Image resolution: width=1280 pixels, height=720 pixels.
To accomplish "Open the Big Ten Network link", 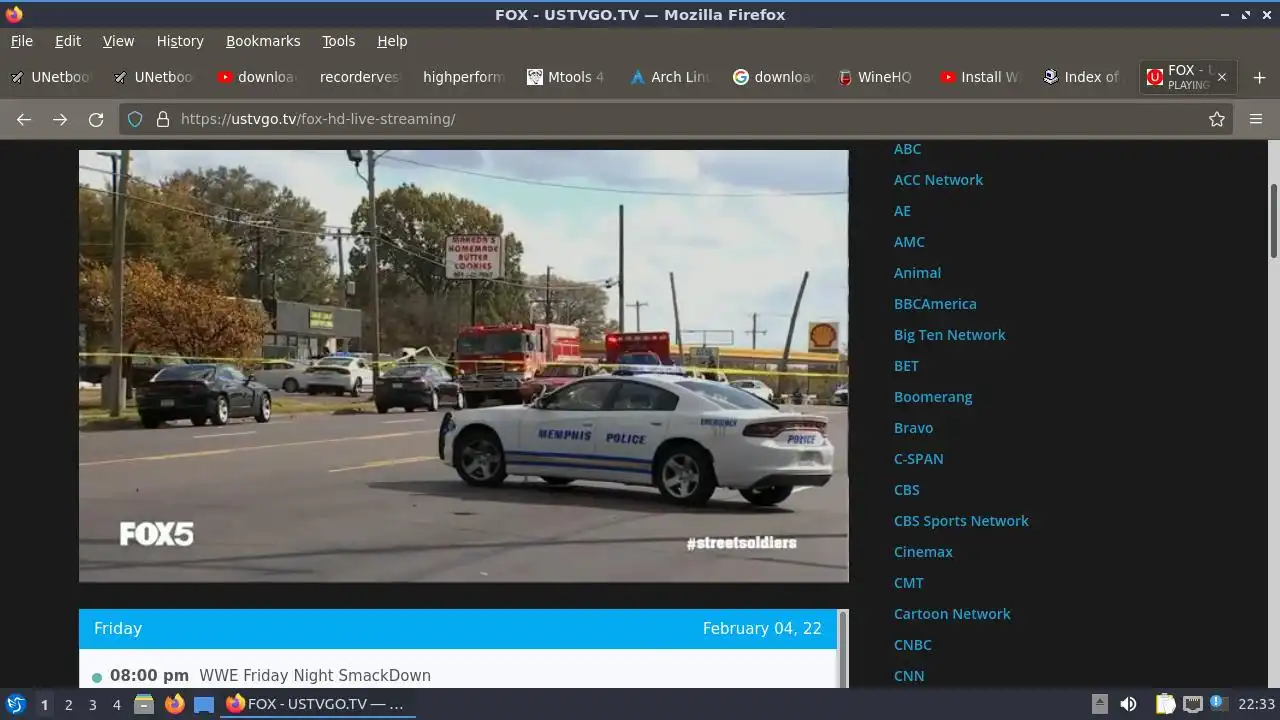I will point(949,335).
